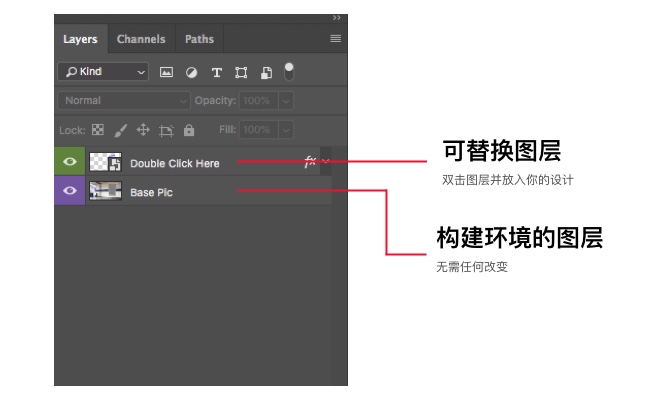The image size is (657, 400).
Task: Filter for shape layers icon
Action: tap(241, 72)
